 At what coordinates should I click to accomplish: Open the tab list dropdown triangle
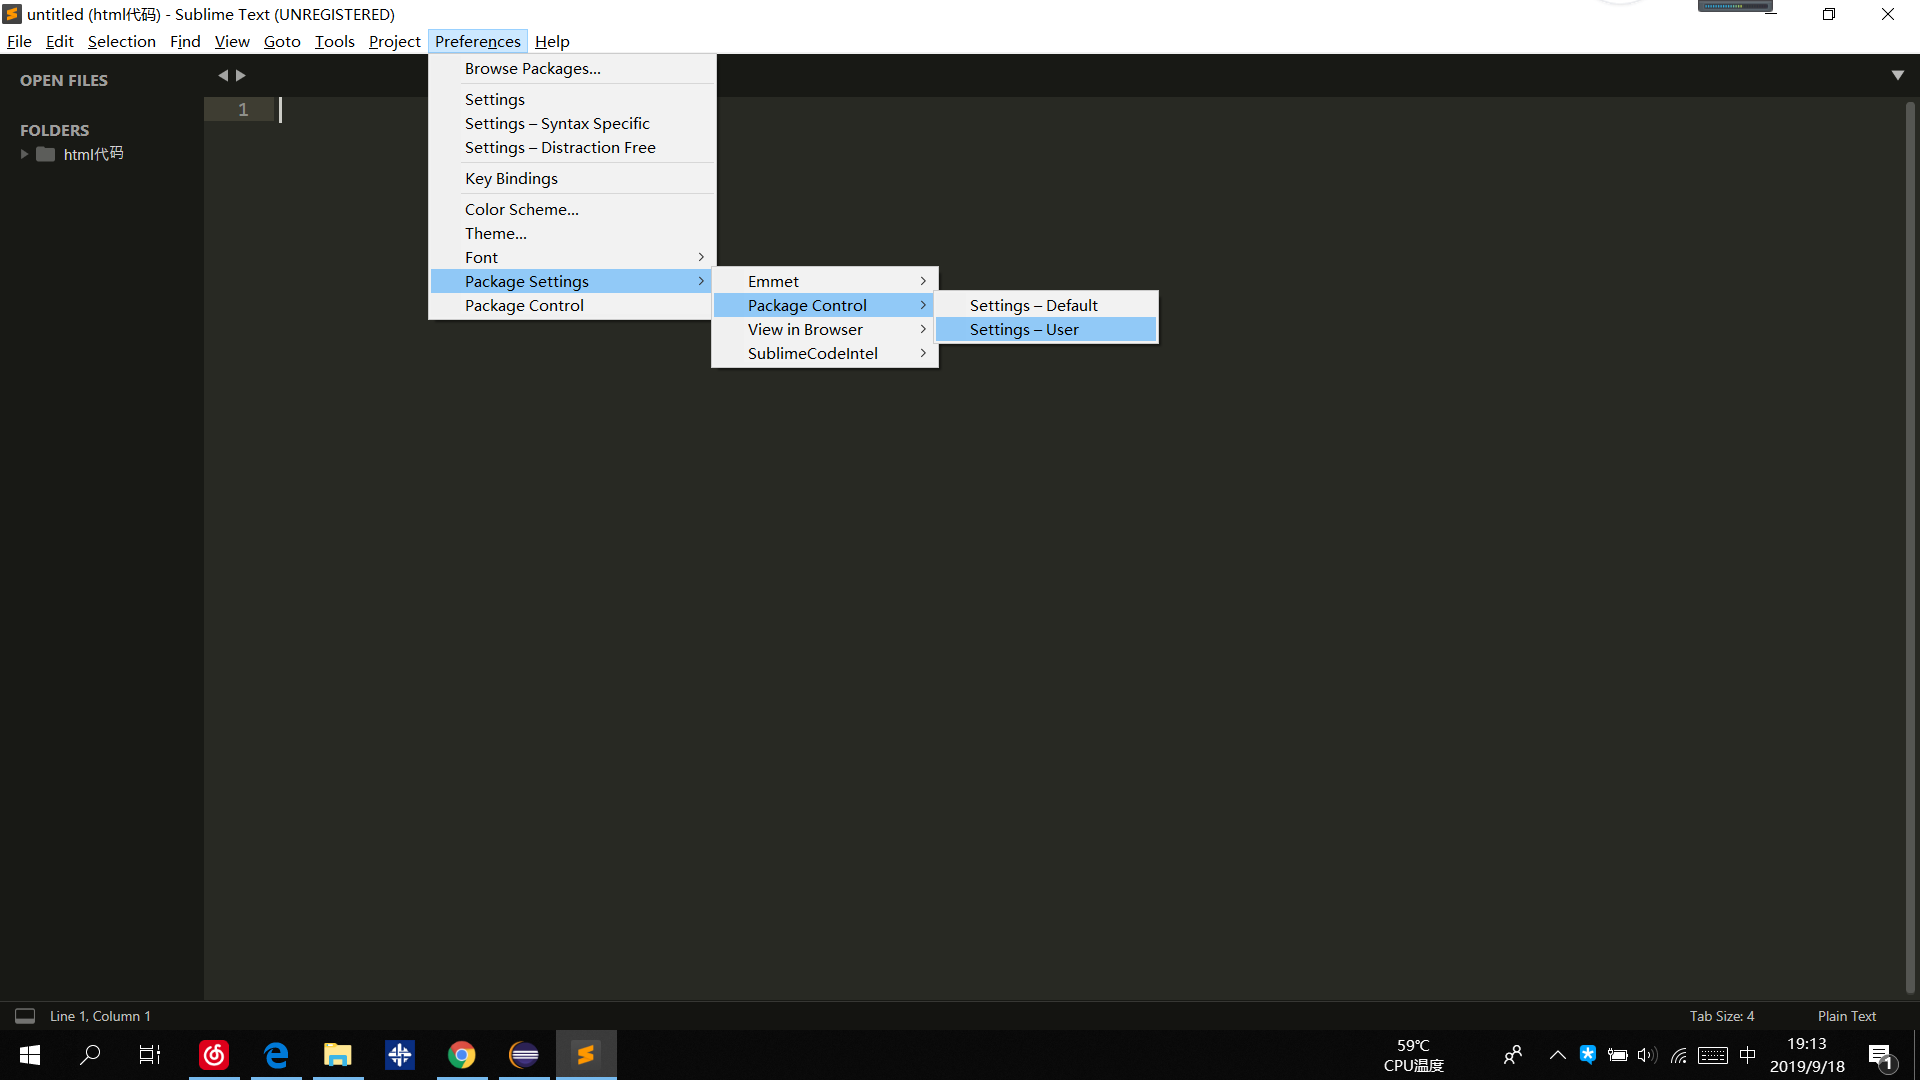tap(1897, 76)
